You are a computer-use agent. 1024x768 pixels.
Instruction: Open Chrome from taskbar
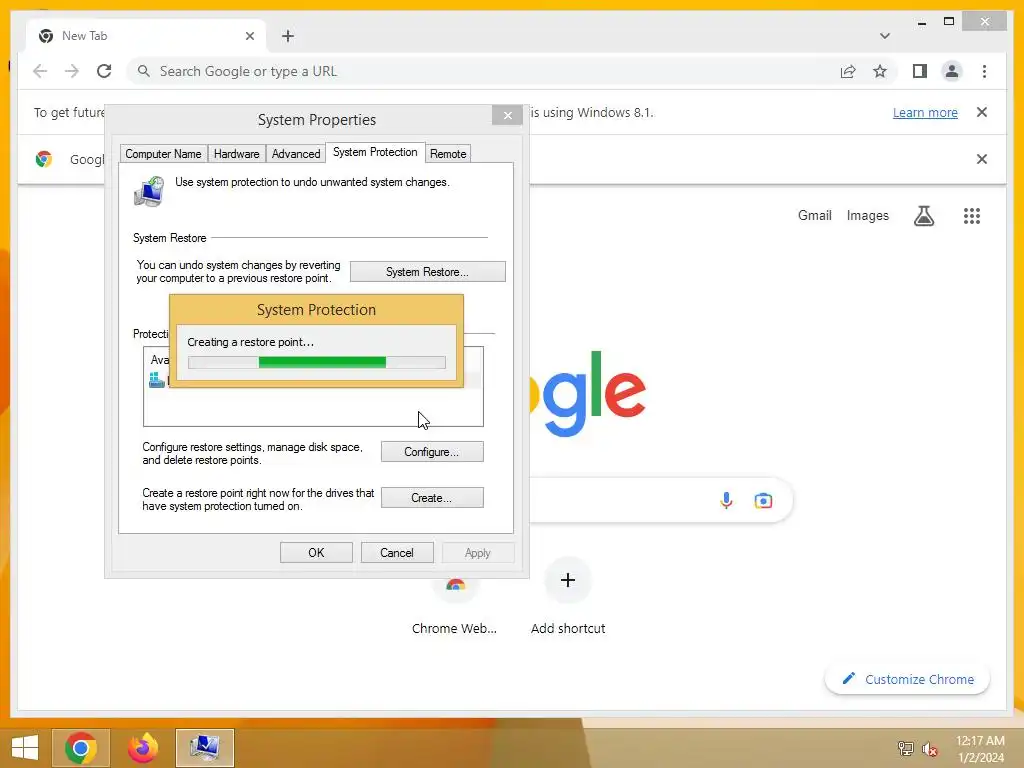pos(81,748)
